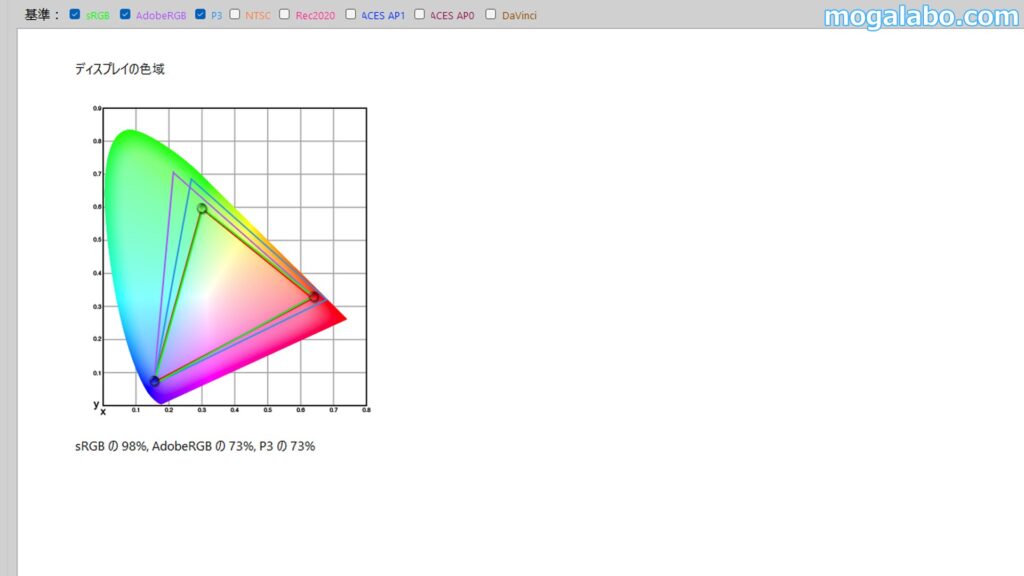Click the red primary point marker
Viewport: 1024px width, 576px height.
[314, 297]
